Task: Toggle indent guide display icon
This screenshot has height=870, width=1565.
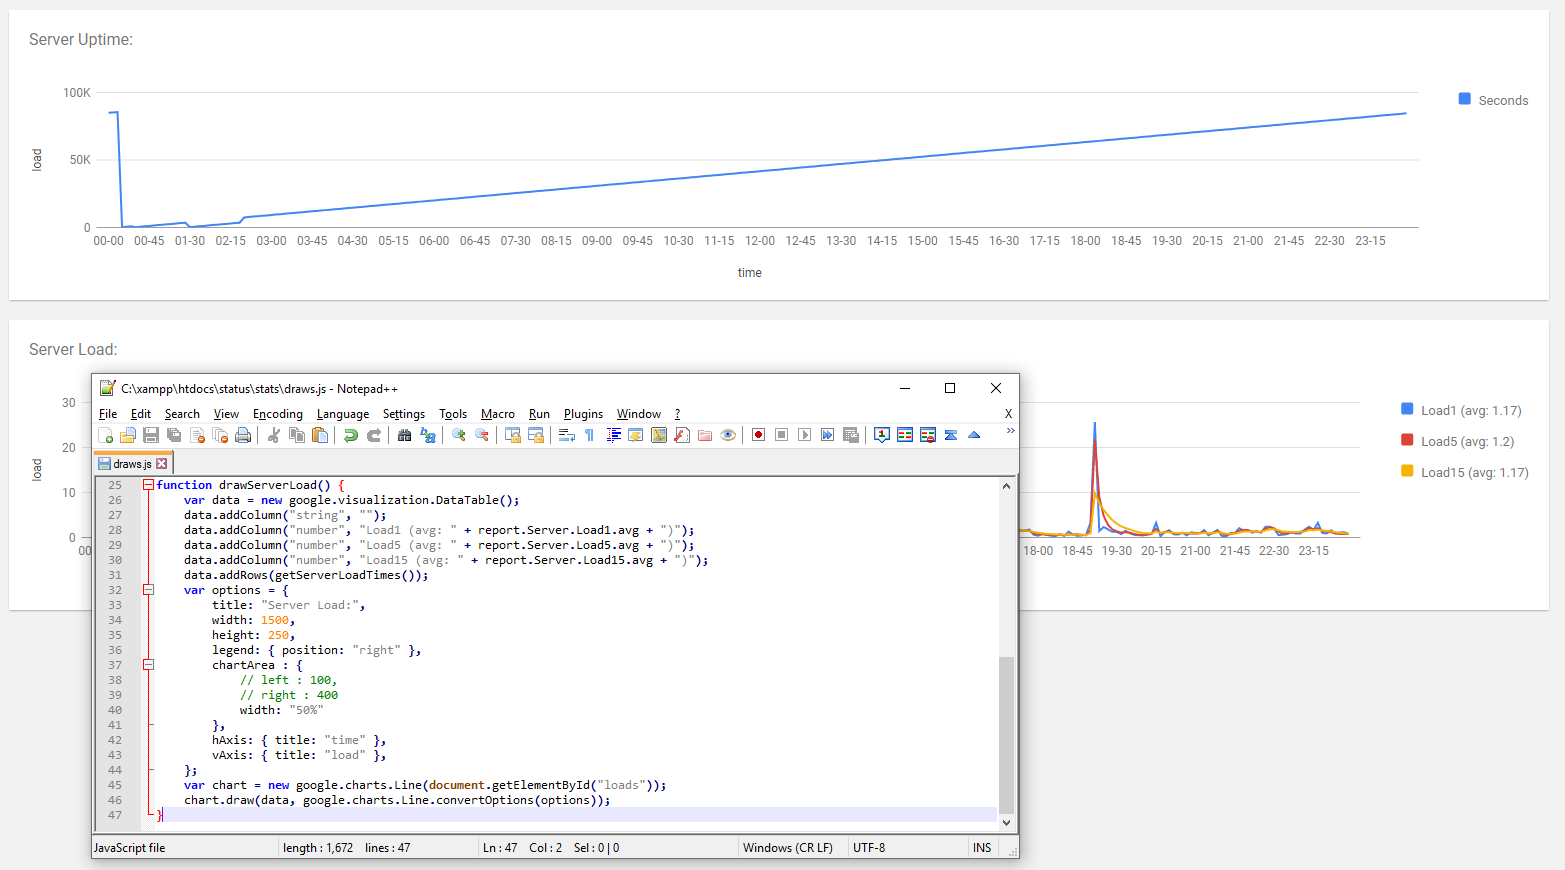Action: [613, 435]
